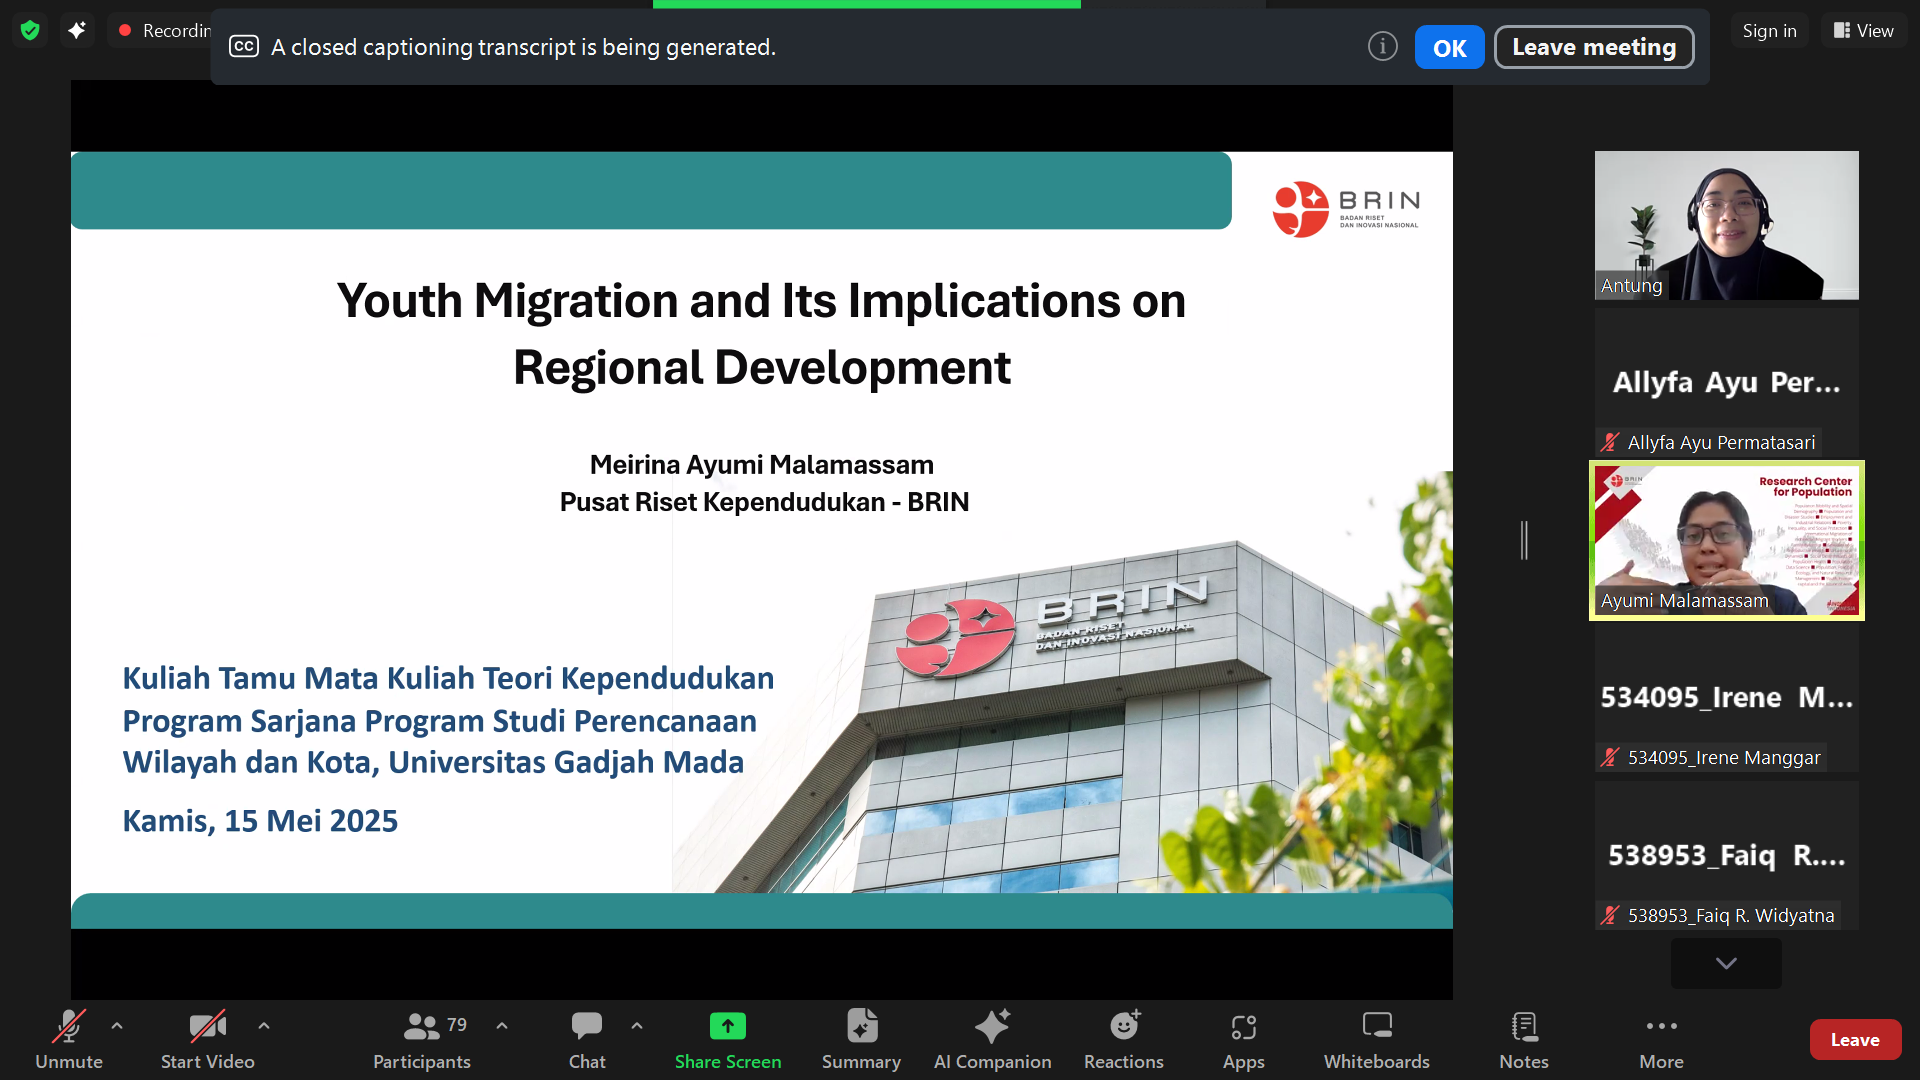Viewport: 1920px width, 1080px height.
Task: Click the presenter name 'Meirina Ayumi Malamassam'
Action: (x=762, y=465)
